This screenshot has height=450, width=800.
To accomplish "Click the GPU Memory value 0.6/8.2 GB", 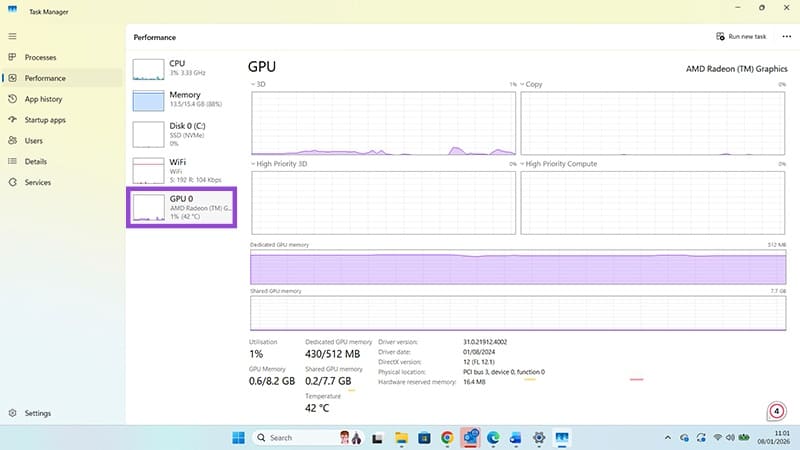I will (272, 381).
